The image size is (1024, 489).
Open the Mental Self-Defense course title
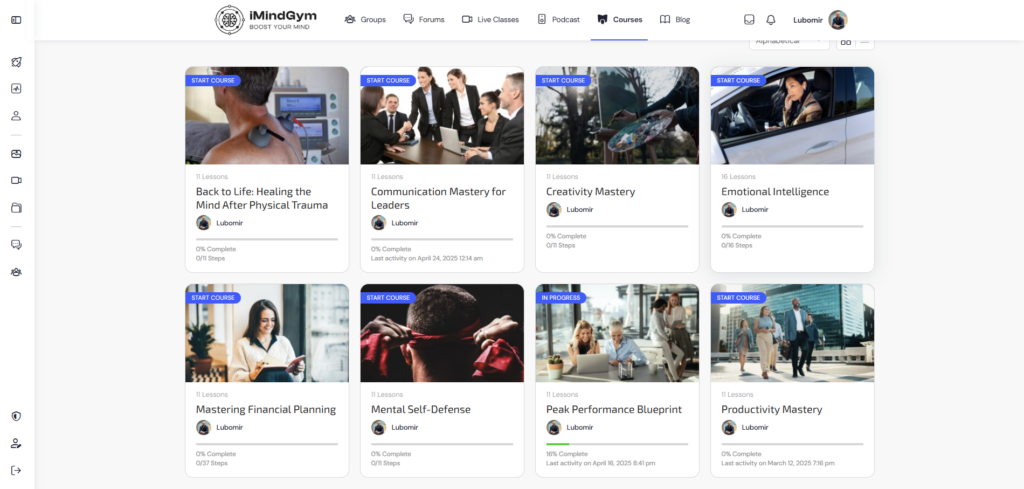pos(420,409)
